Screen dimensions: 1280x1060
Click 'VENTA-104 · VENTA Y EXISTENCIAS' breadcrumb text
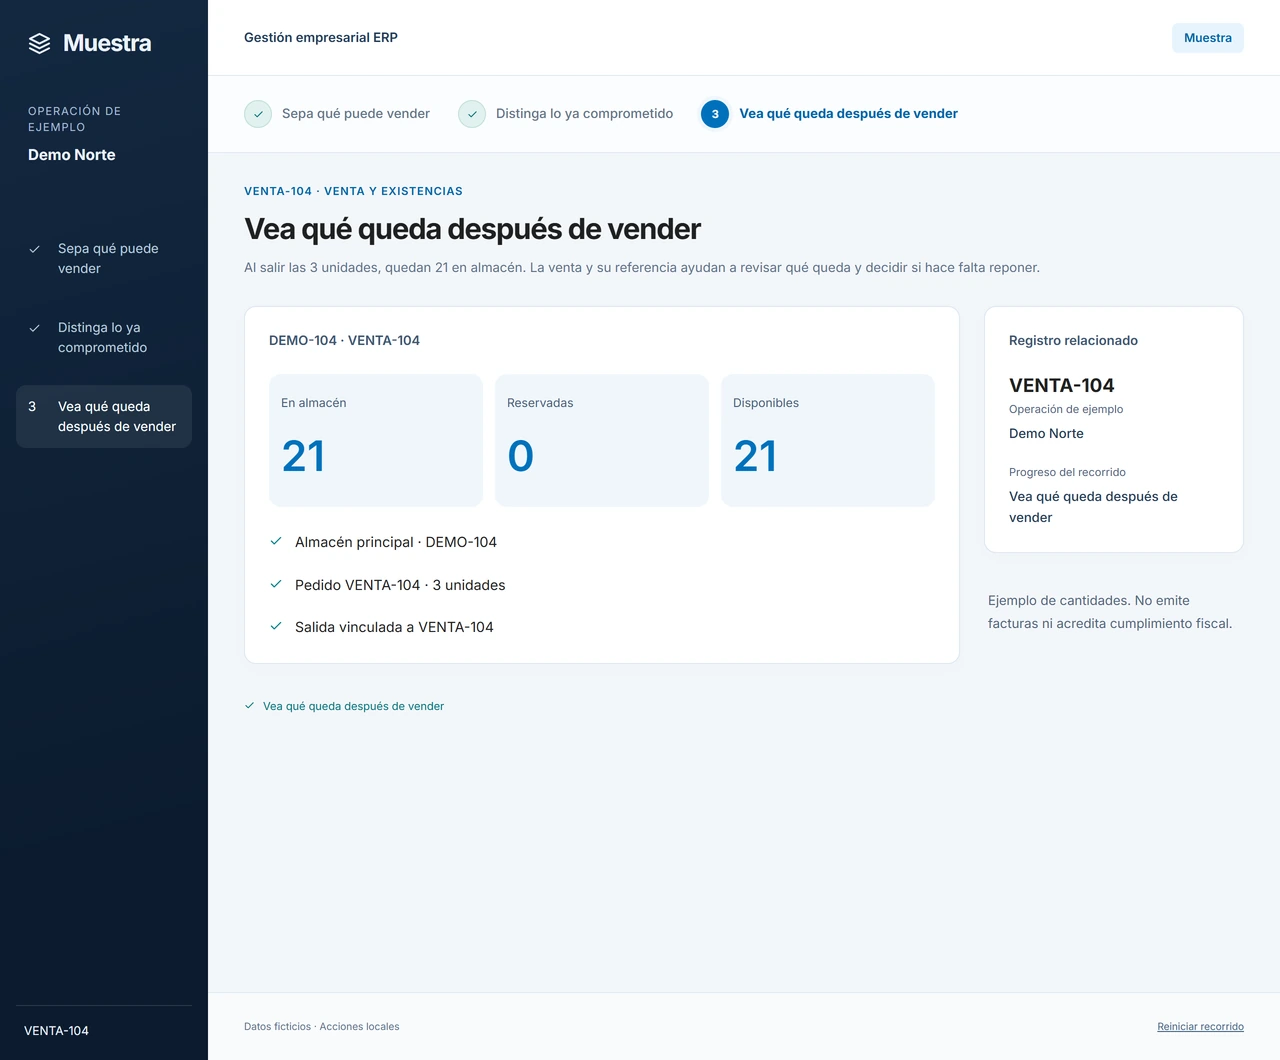(353, 191)
